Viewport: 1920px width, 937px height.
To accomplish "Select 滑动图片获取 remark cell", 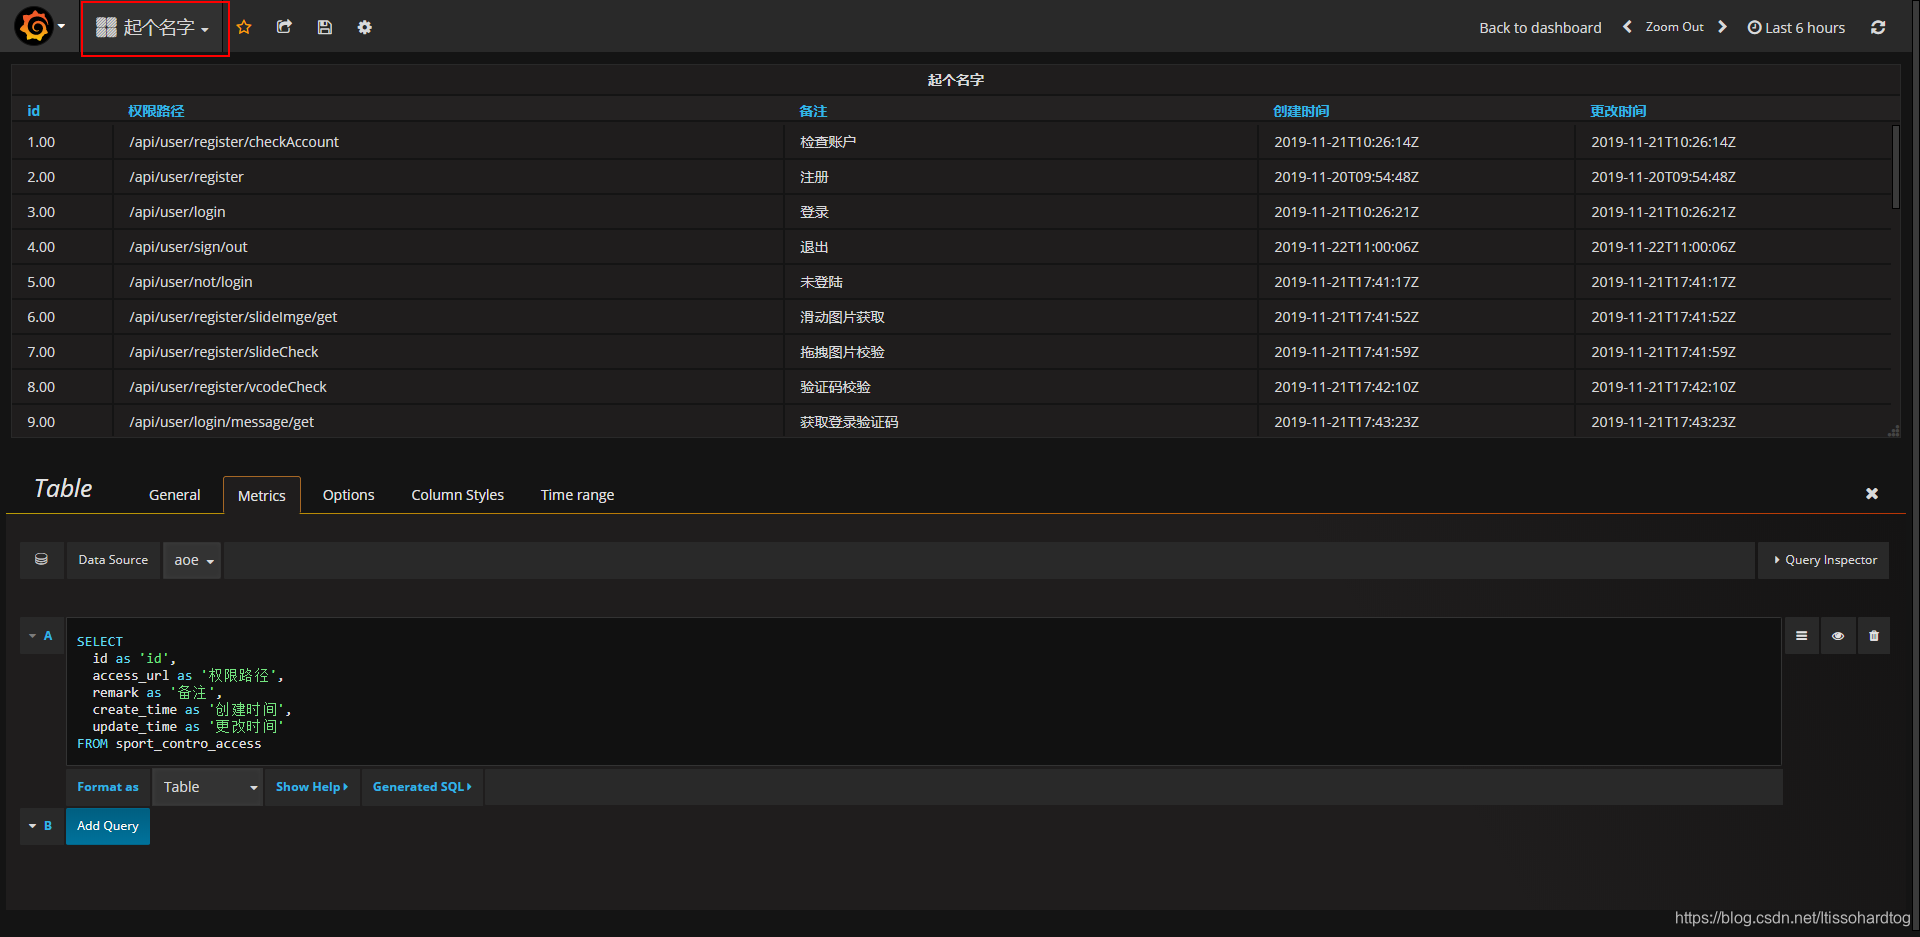I will click(x=1021, y=317).
